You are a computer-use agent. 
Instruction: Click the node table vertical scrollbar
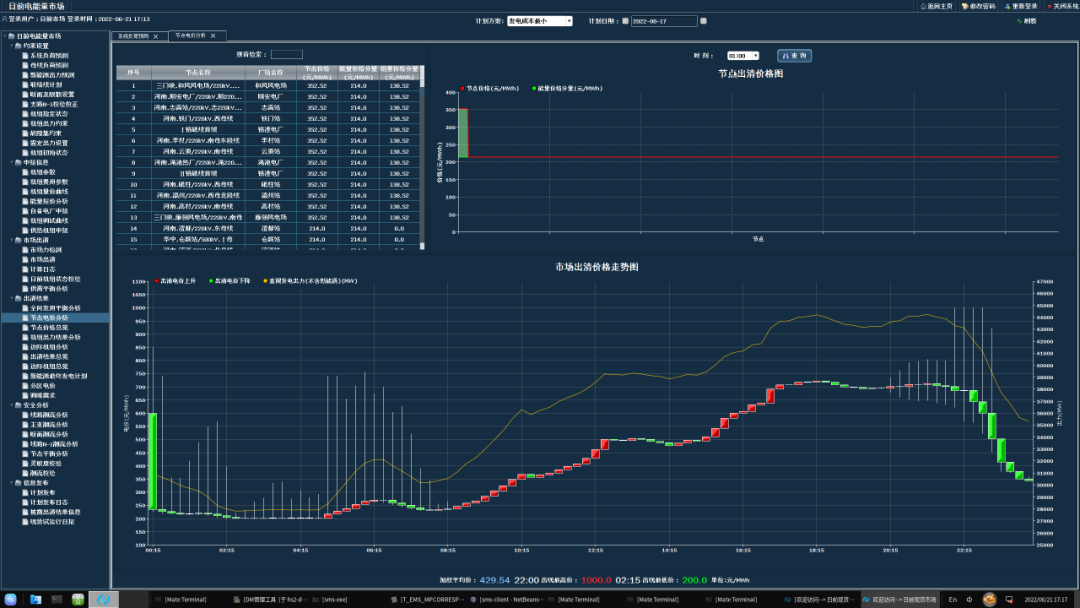click(422, 157)
